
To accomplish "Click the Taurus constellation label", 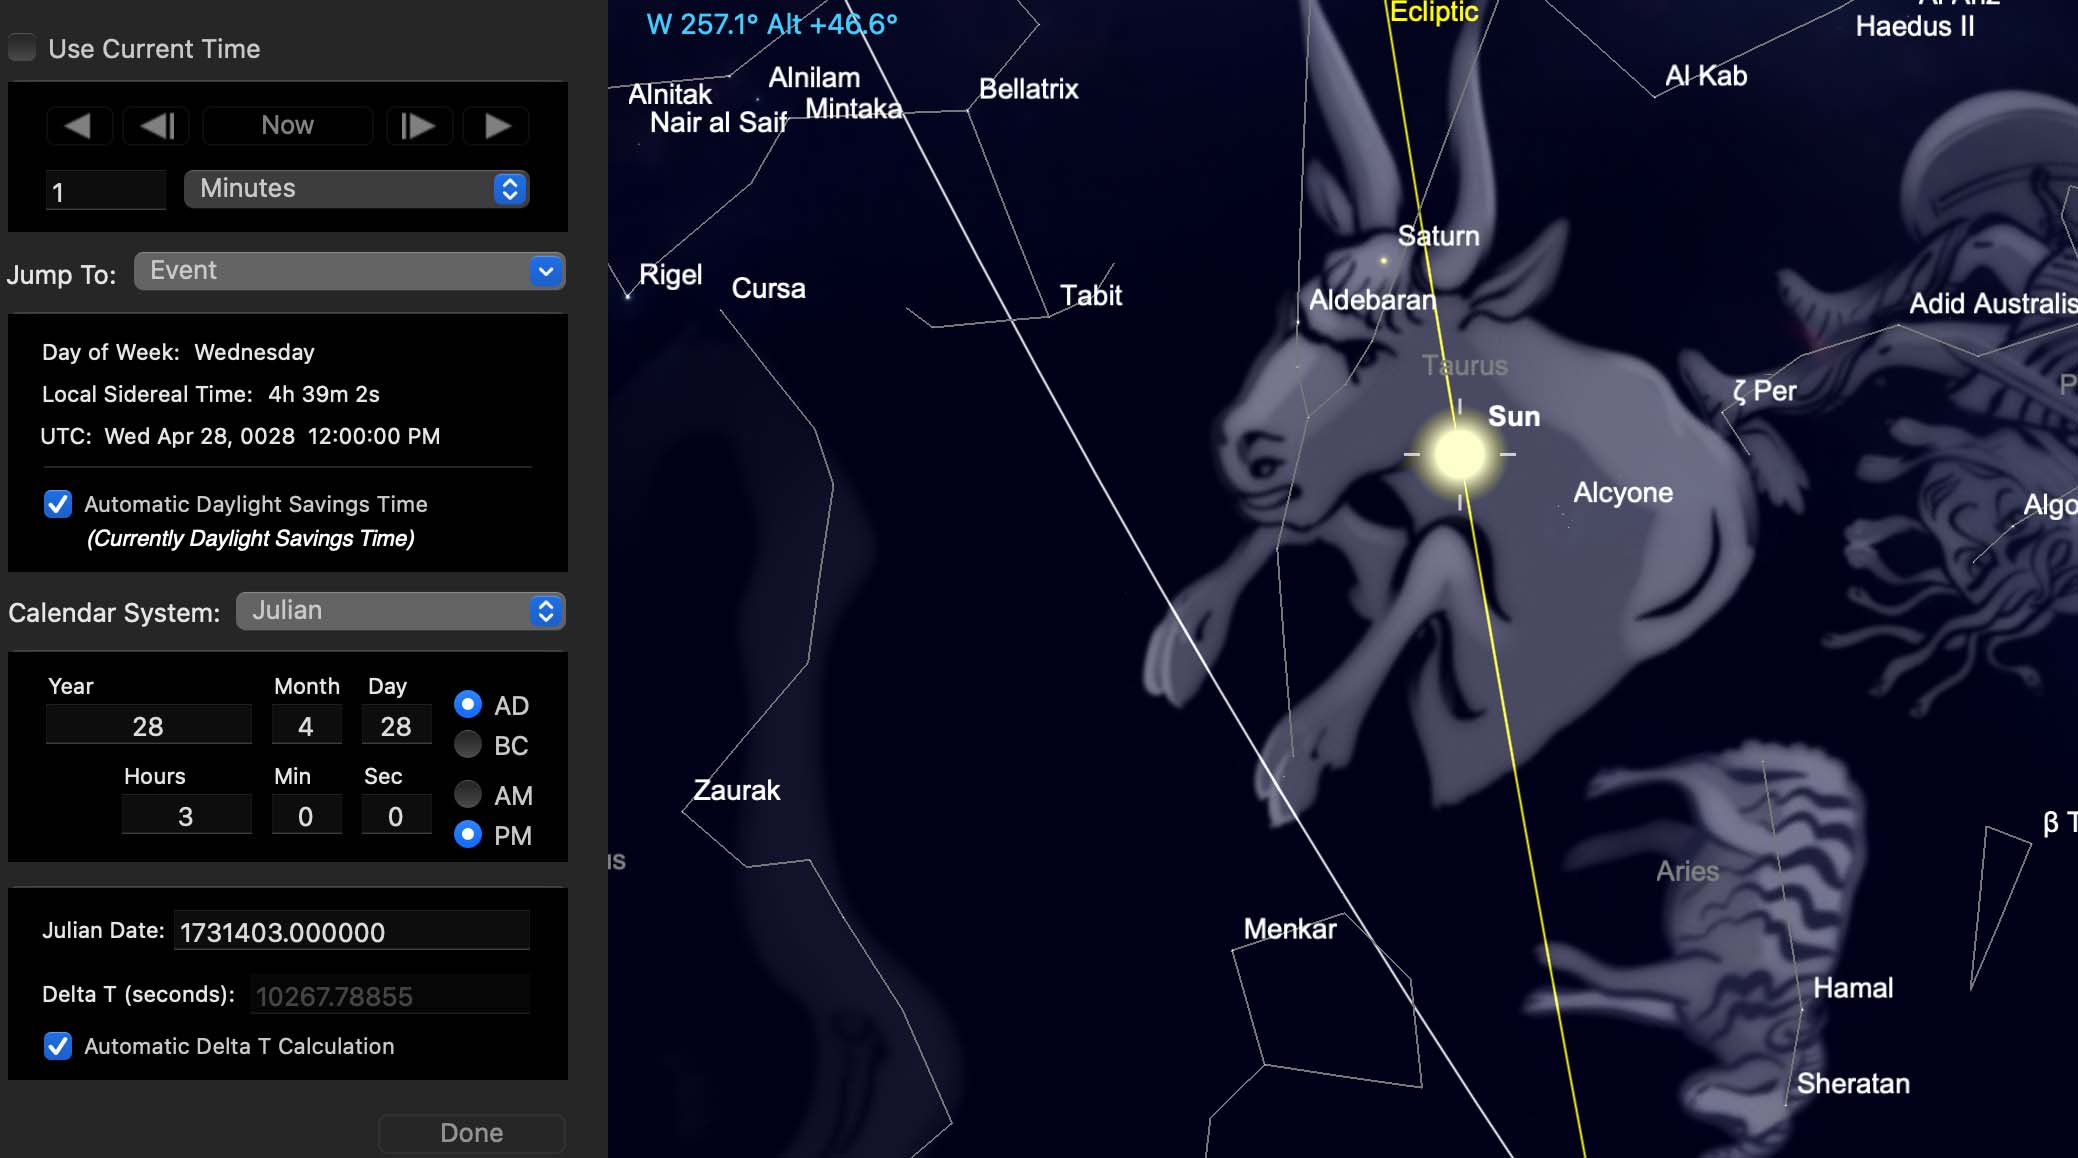I will coord(1465,366).
